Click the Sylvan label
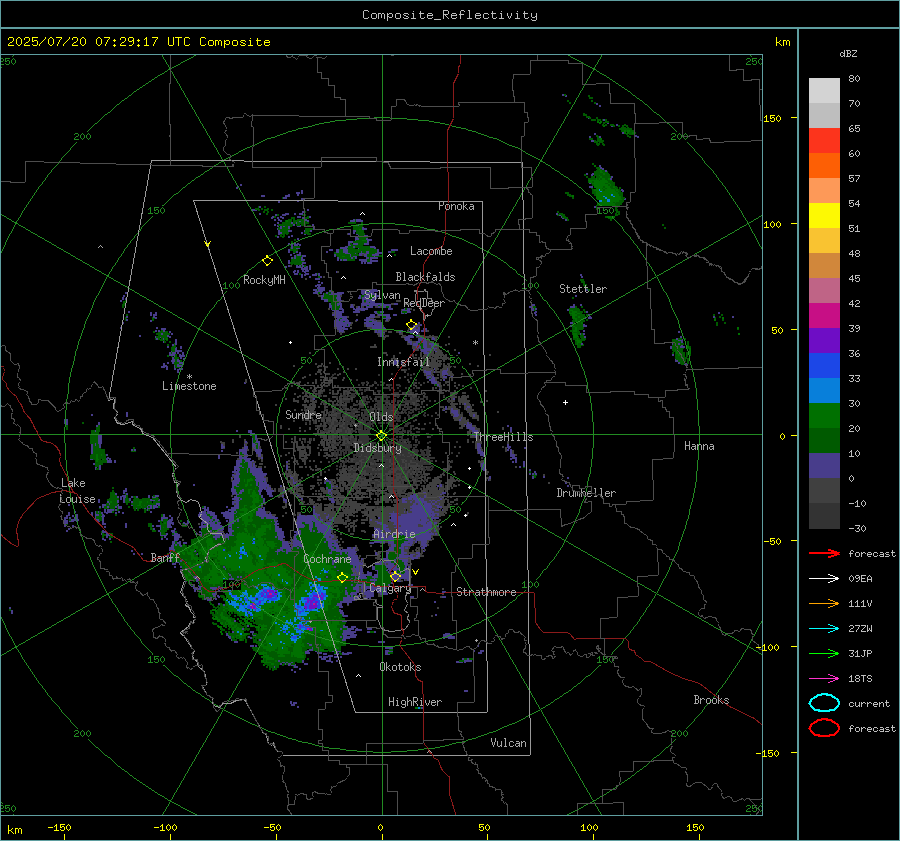The image size is (900, 841). point(382,295)
